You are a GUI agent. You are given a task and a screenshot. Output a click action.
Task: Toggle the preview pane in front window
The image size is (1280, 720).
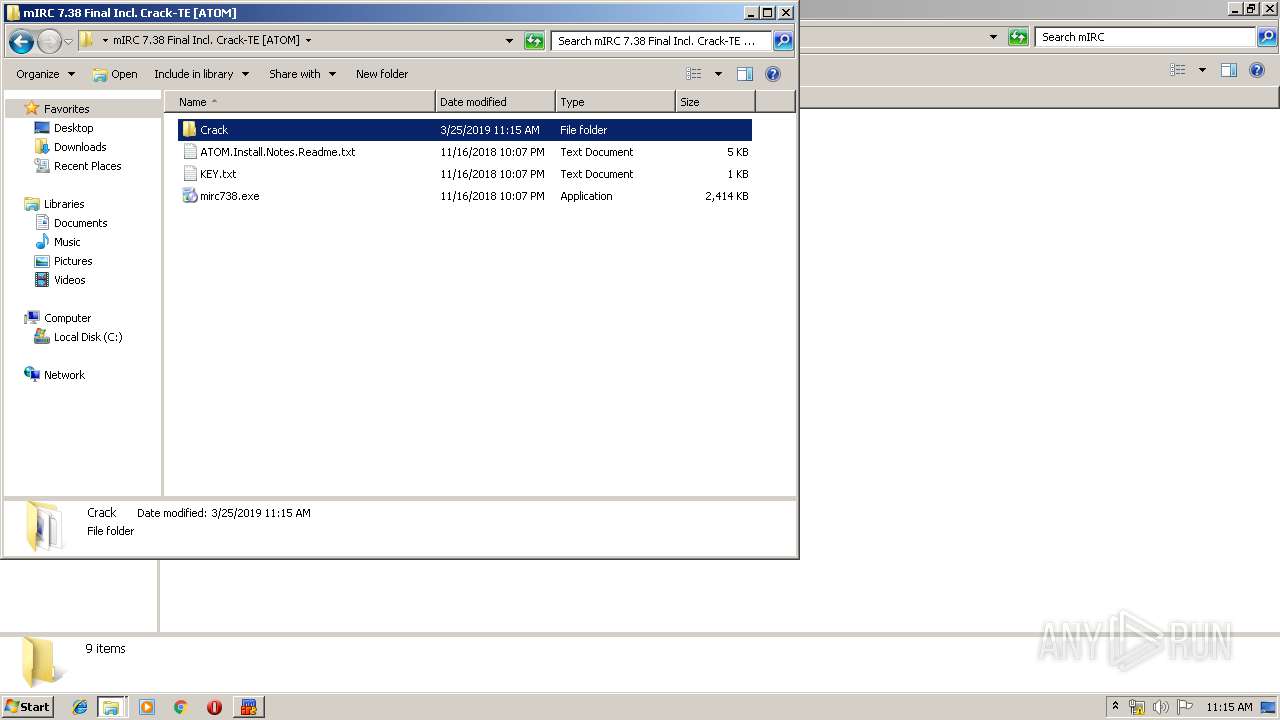(x=745, y=74)
